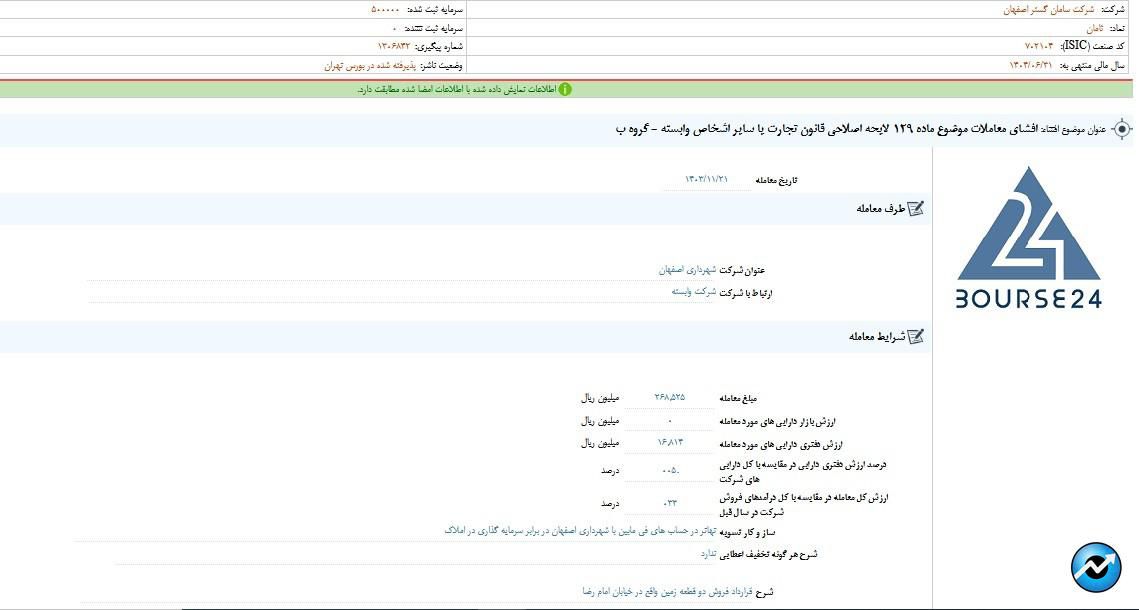The height and width of the screenshot is (610, 1139).
Task: Click 'میلیون ریال' unit beside ارزش دفتری دارایی
Action: click(598, 444)
